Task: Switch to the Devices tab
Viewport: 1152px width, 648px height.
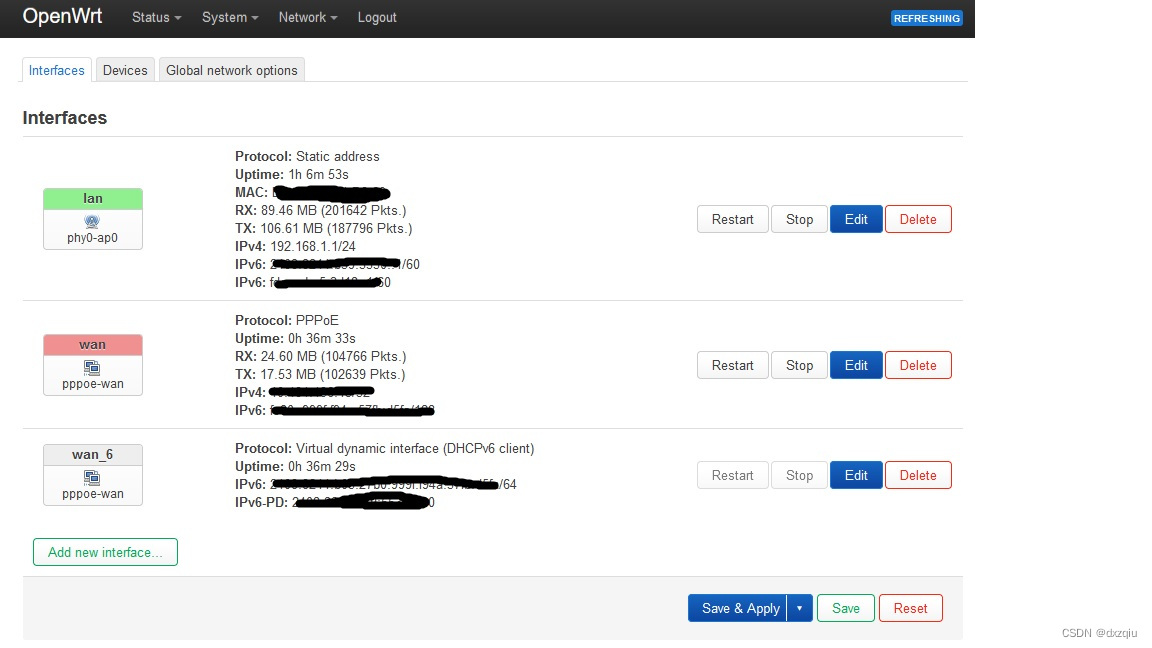Action: 125,71
